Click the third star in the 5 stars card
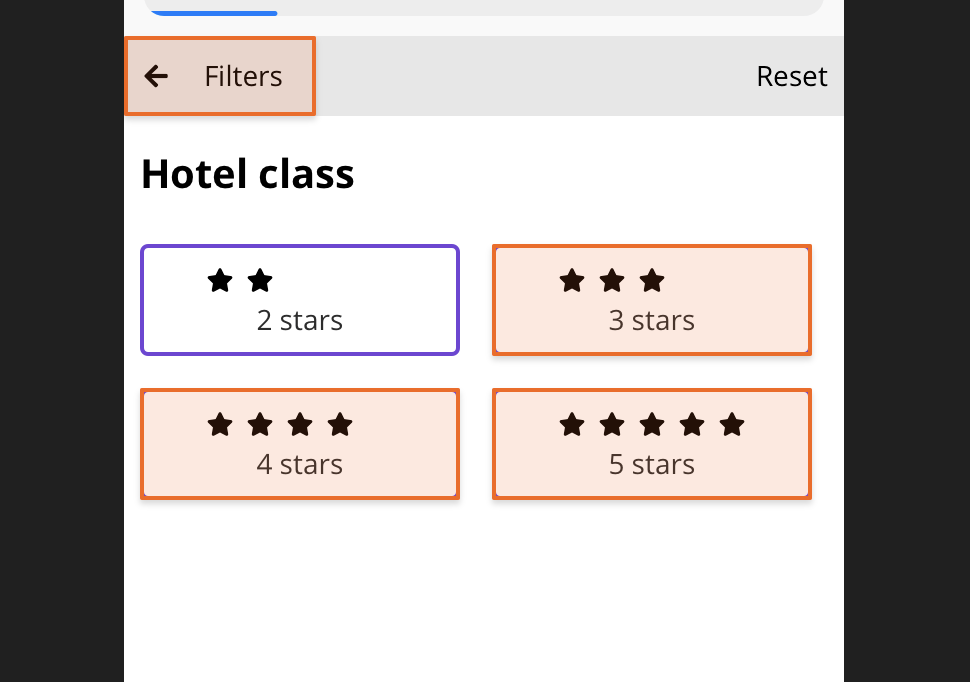970x682 pixels. click(652, 425)
